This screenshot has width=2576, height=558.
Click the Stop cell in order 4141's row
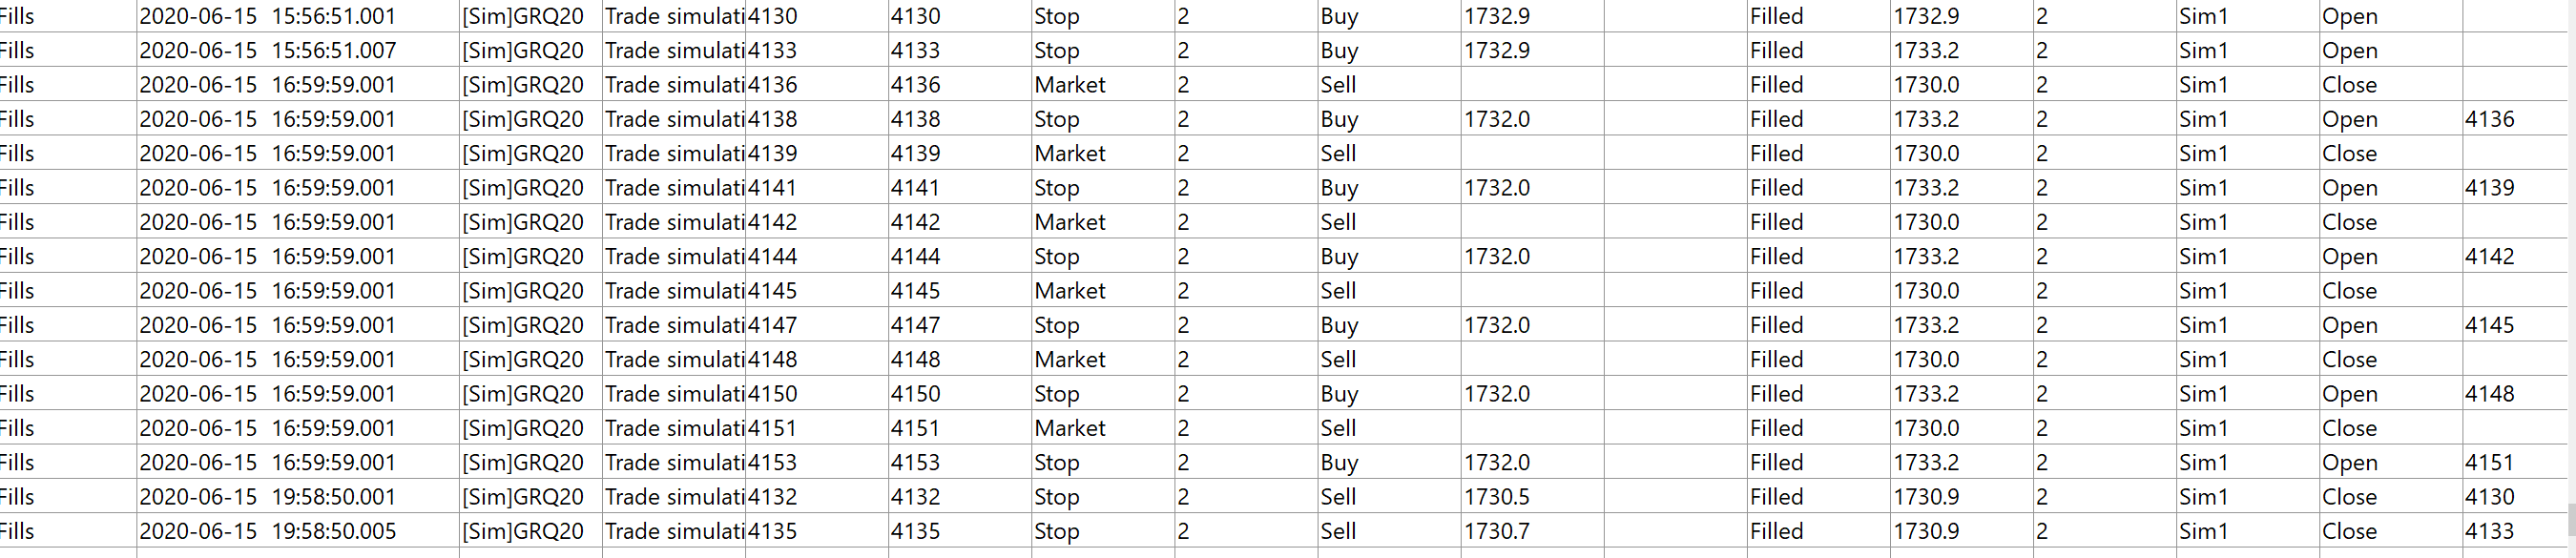click(1057, 188)
